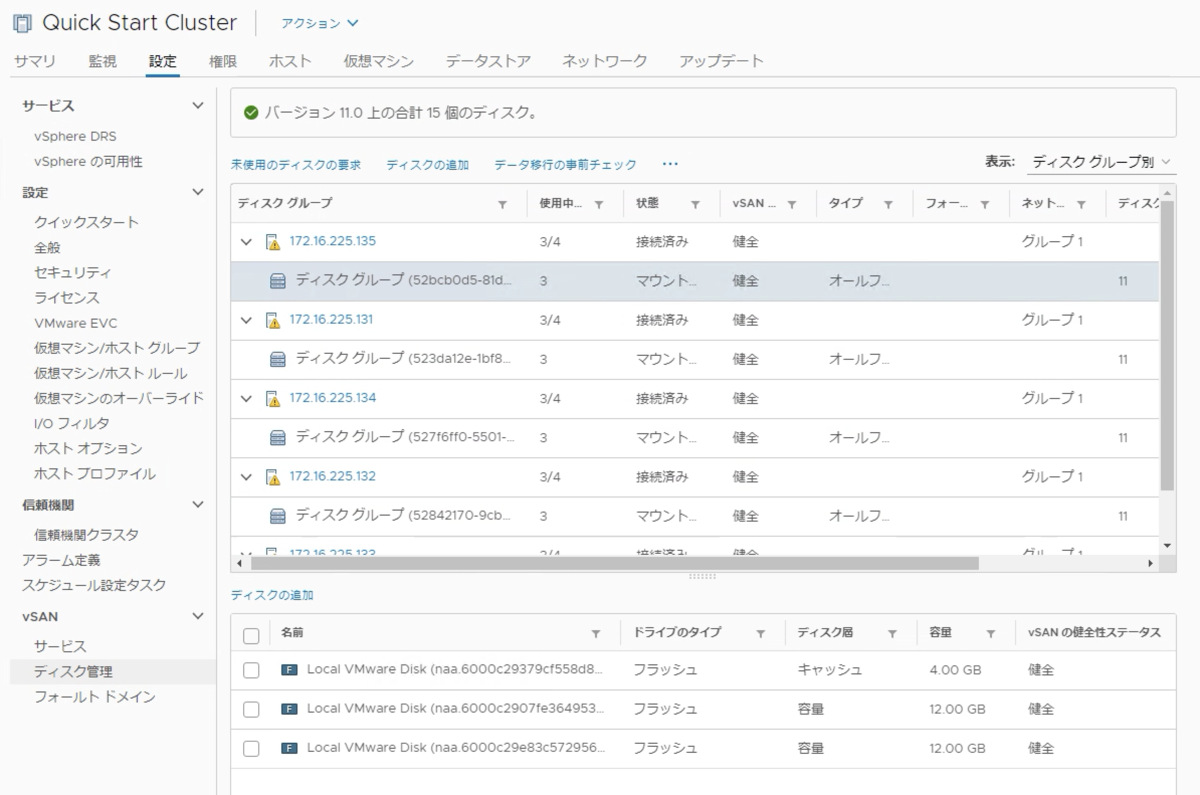Click the host warning icon for 172.16.225.134
The height and width of the screenshot is (795, 1200).
(x=272, y=398)
